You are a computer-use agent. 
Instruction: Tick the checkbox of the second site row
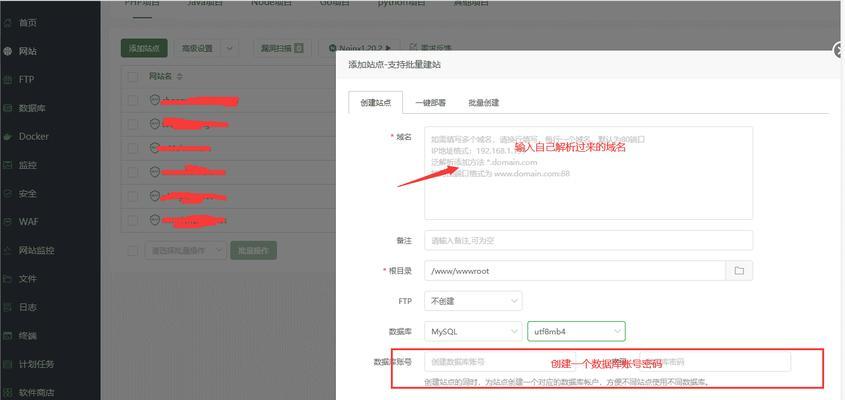[133, 124]
